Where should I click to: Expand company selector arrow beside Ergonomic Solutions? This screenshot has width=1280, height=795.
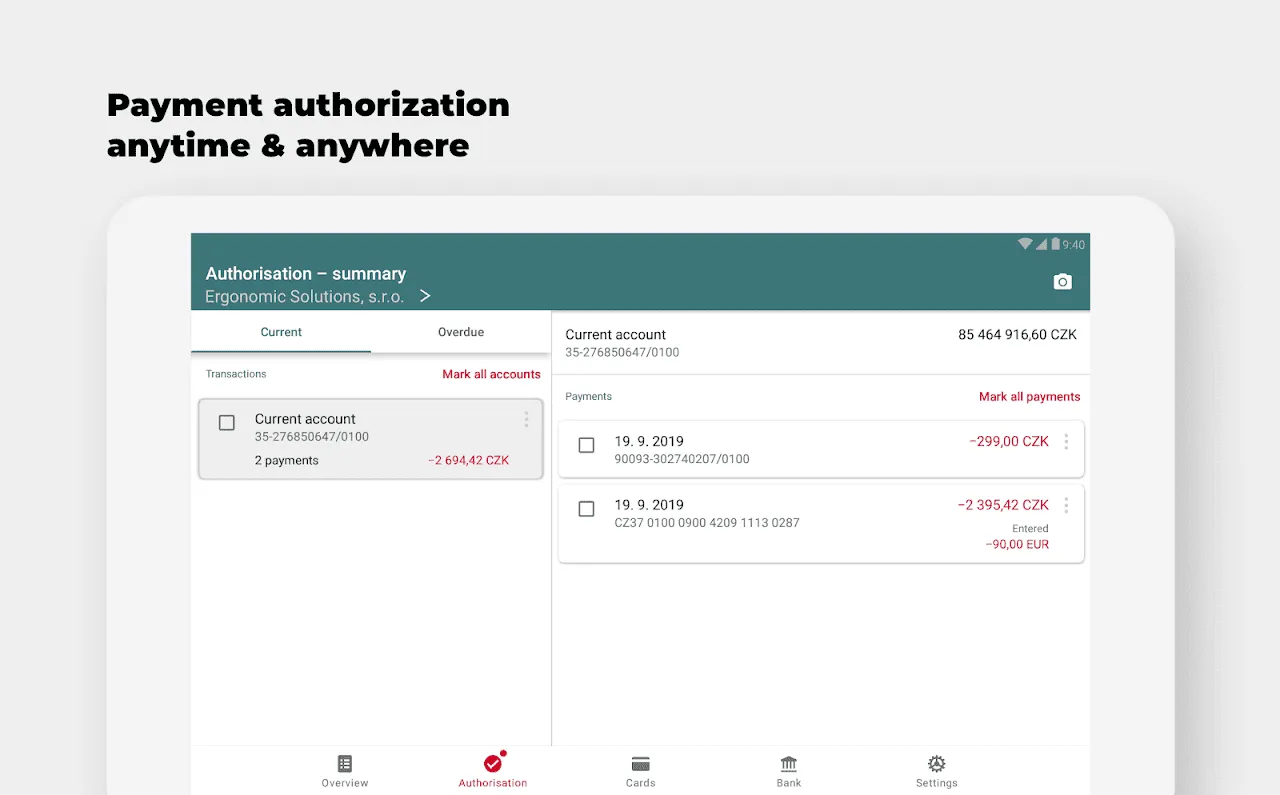pyautogui.click(x=425, y=296)
